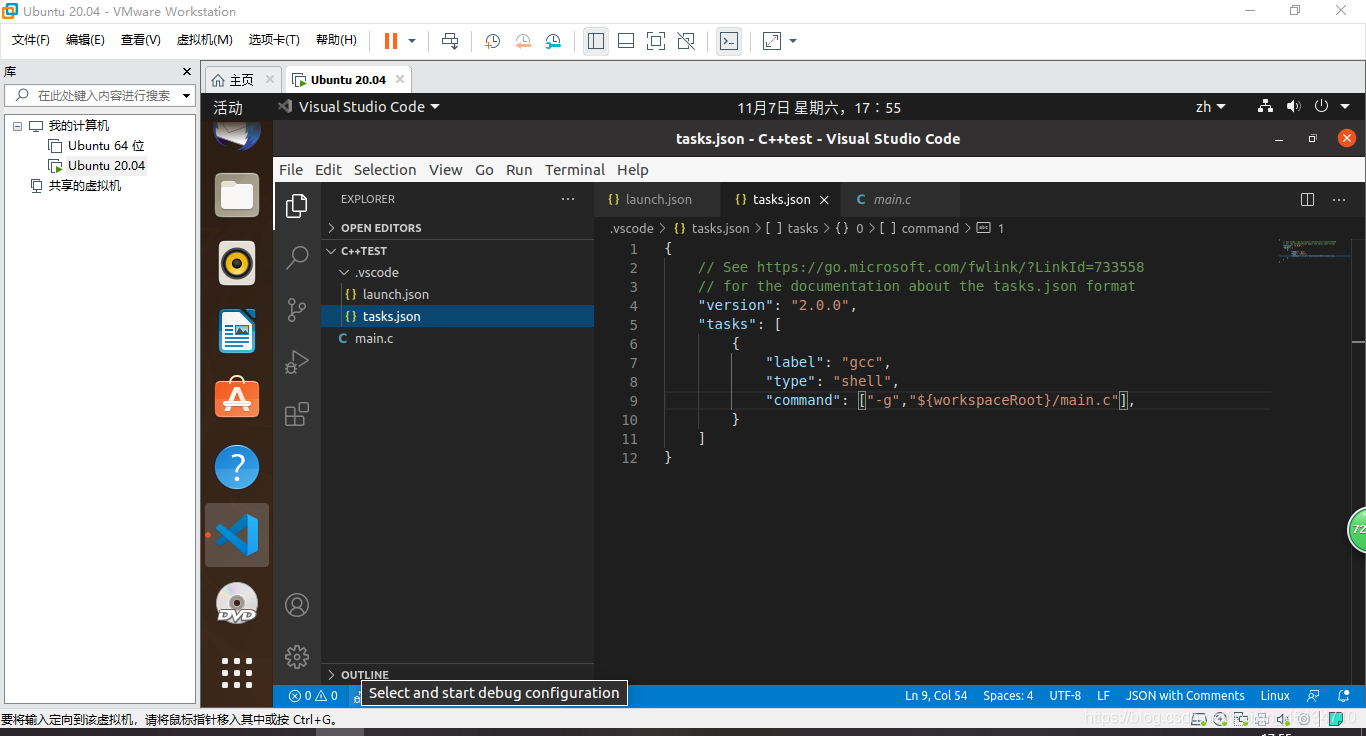Open the VS Code File menu
The width and height of the screenshot is (1366, 736).
(291, 170)
